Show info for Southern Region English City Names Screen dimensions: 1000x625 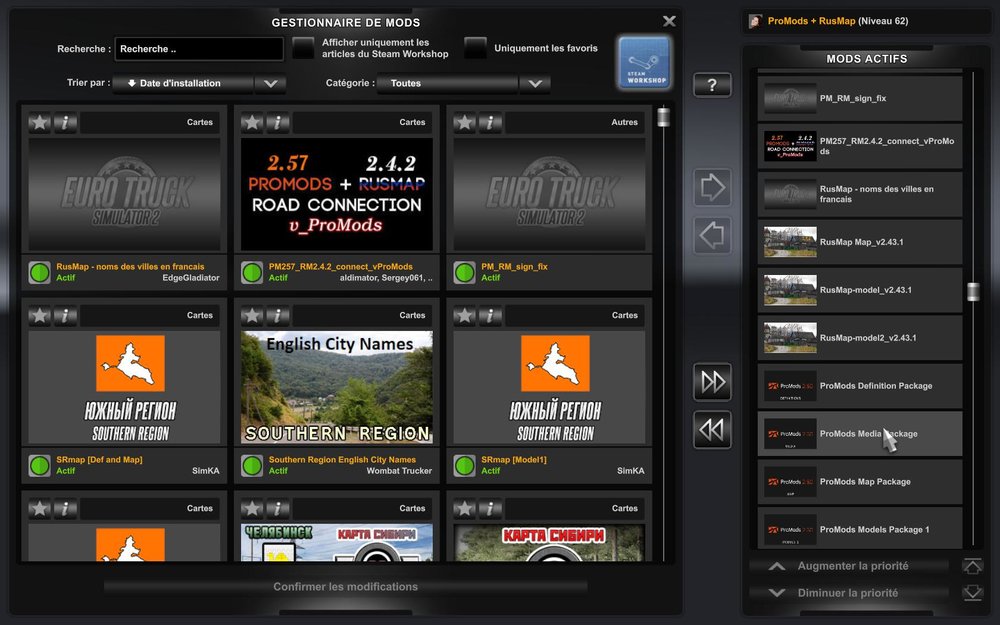[277, 315]
